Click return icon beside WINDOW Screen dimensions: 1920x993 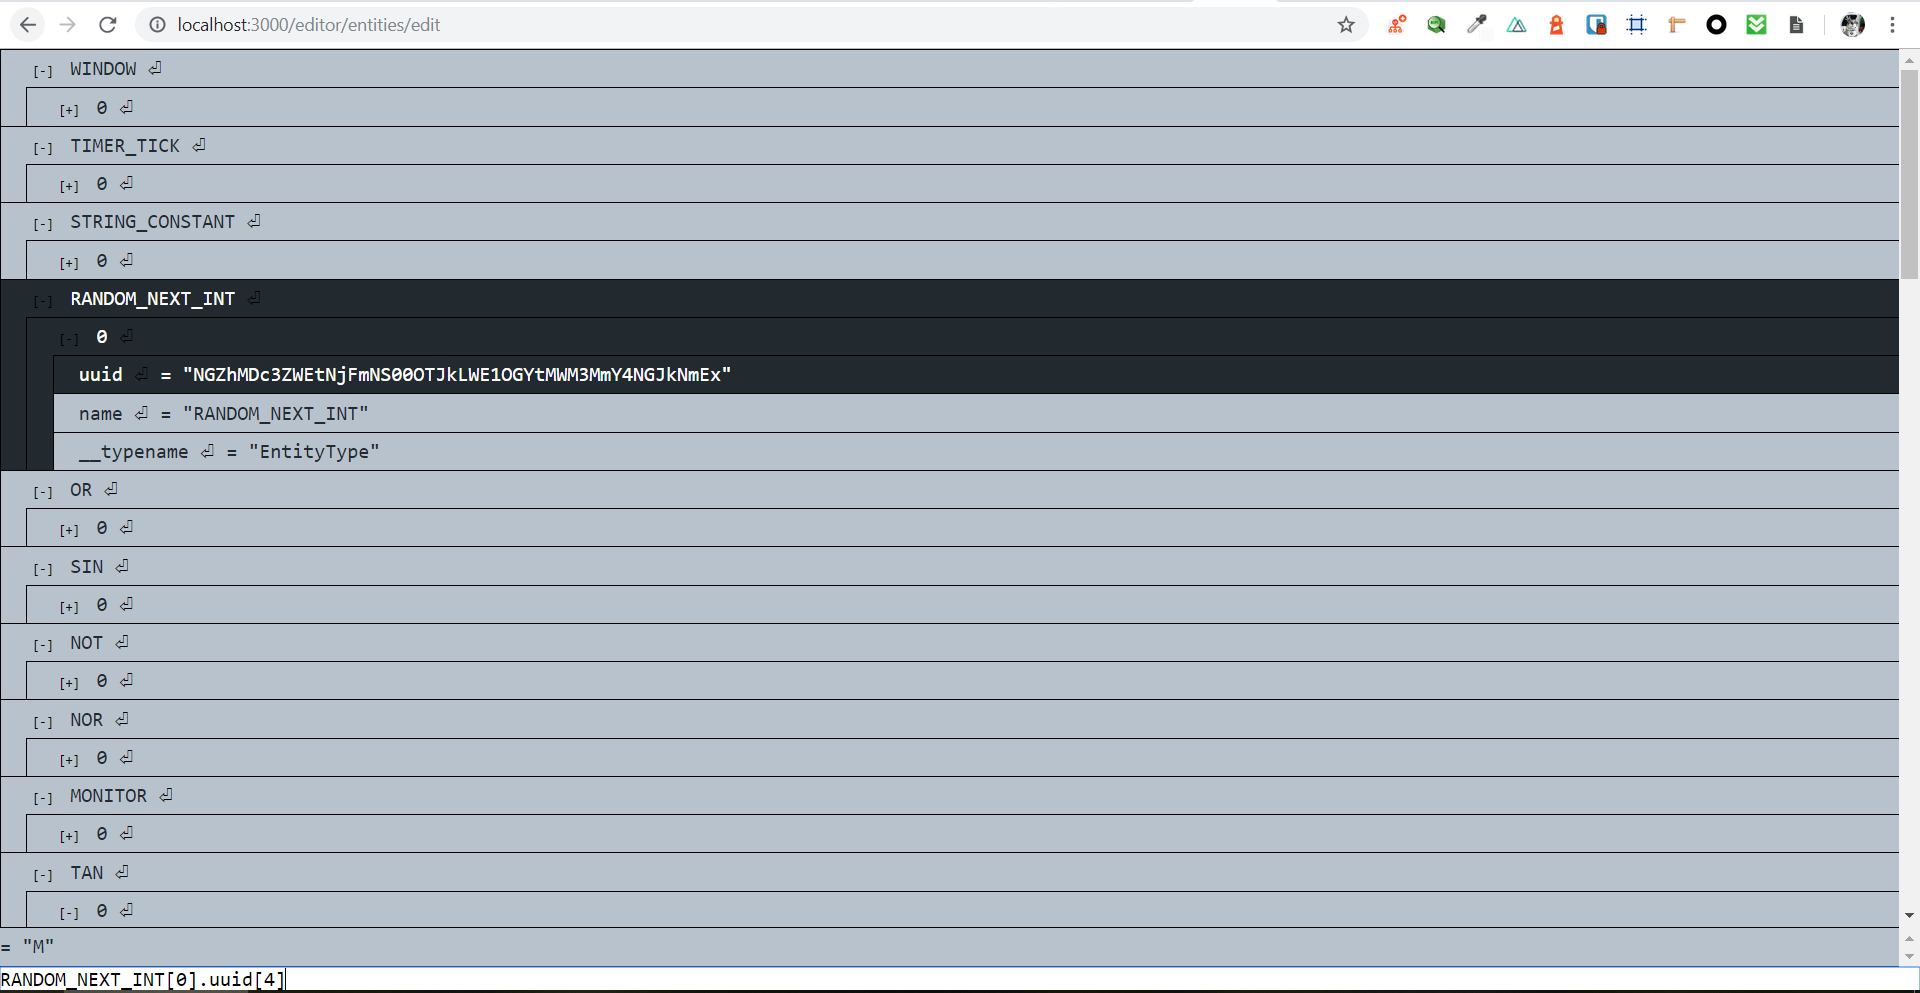coord(155,68)
